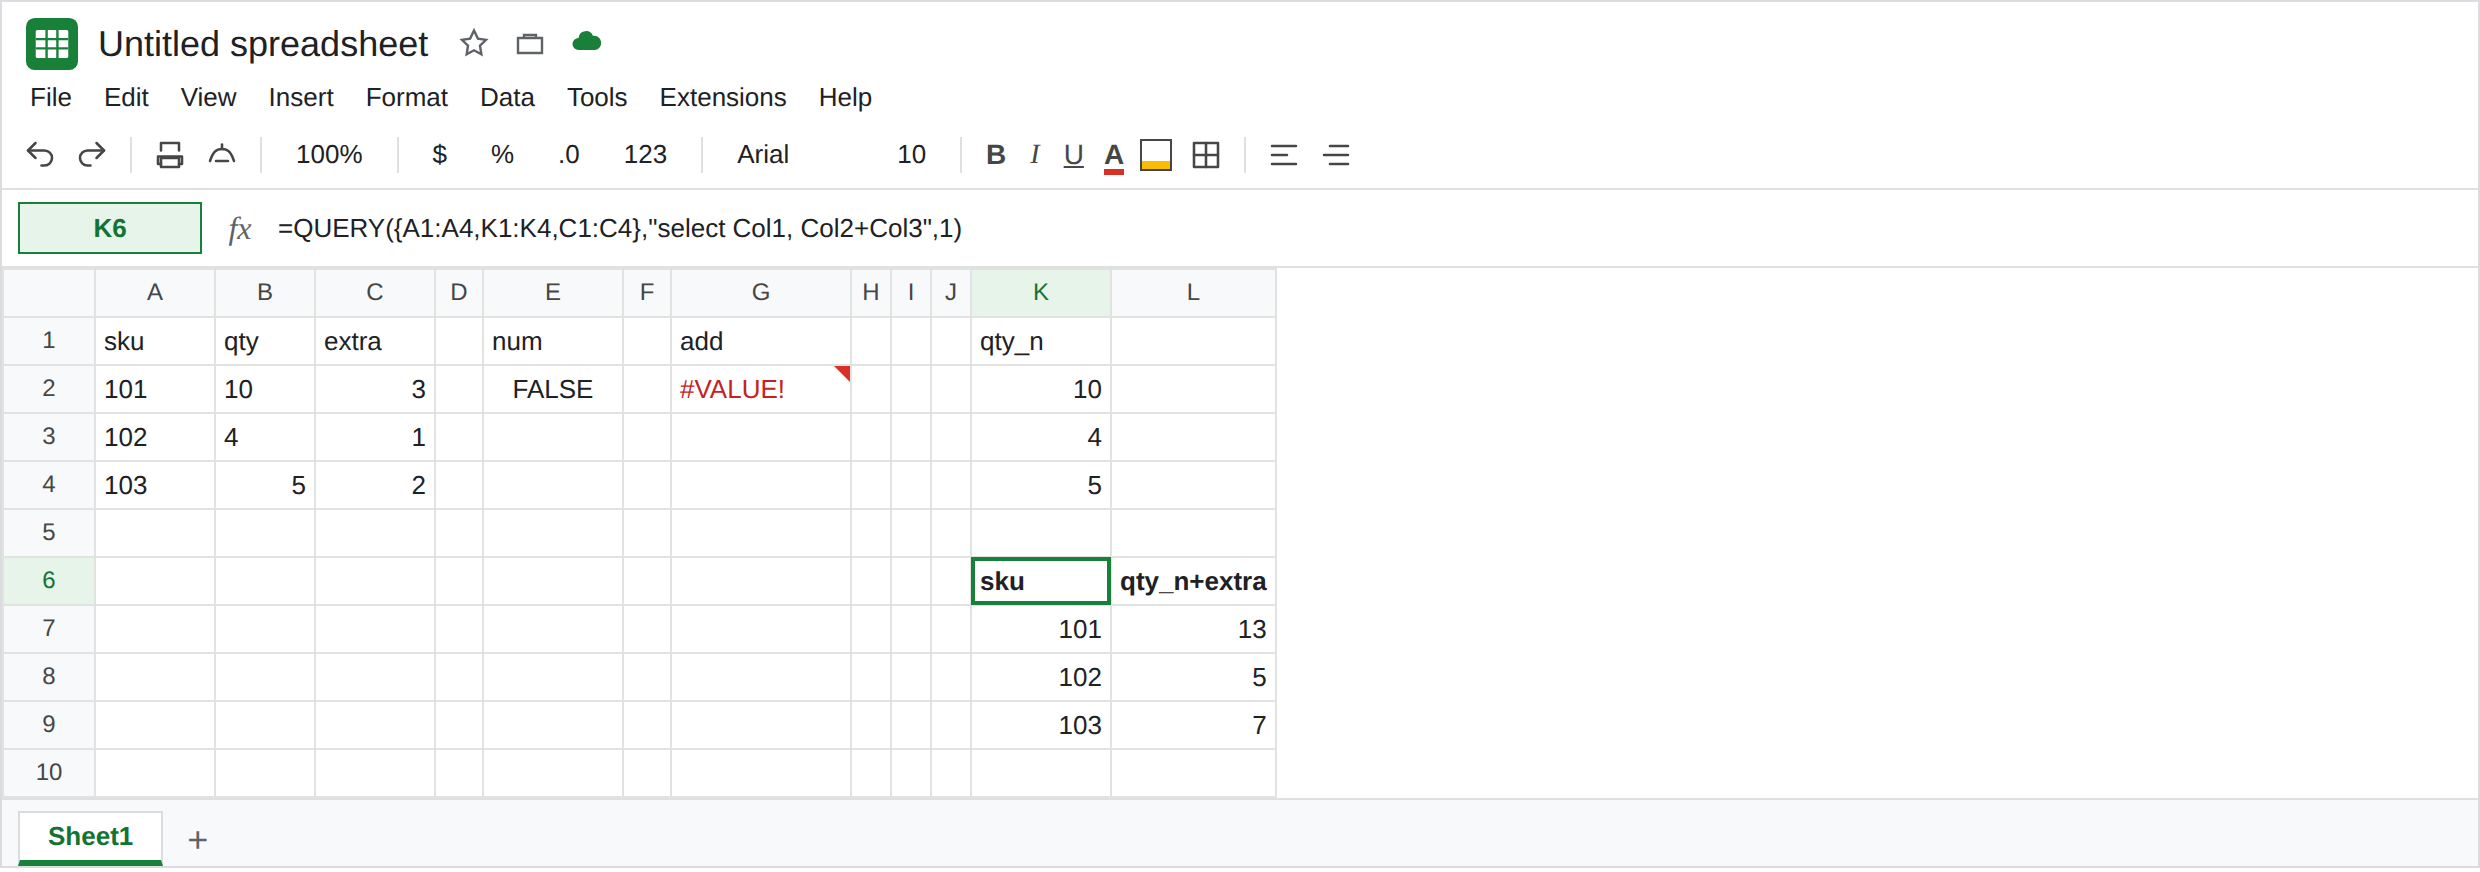
Task: Open the View menu
Action: pyautogui.click(x=208, y=97)
